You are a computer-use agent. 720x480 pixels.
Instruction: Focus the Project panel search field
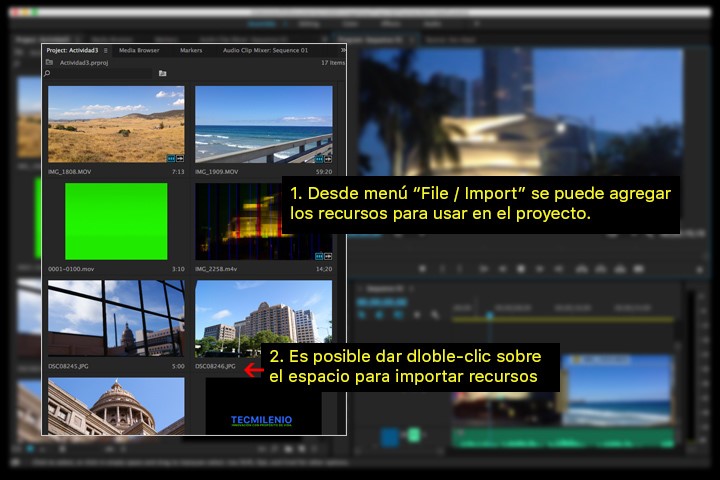pos(101,73)
